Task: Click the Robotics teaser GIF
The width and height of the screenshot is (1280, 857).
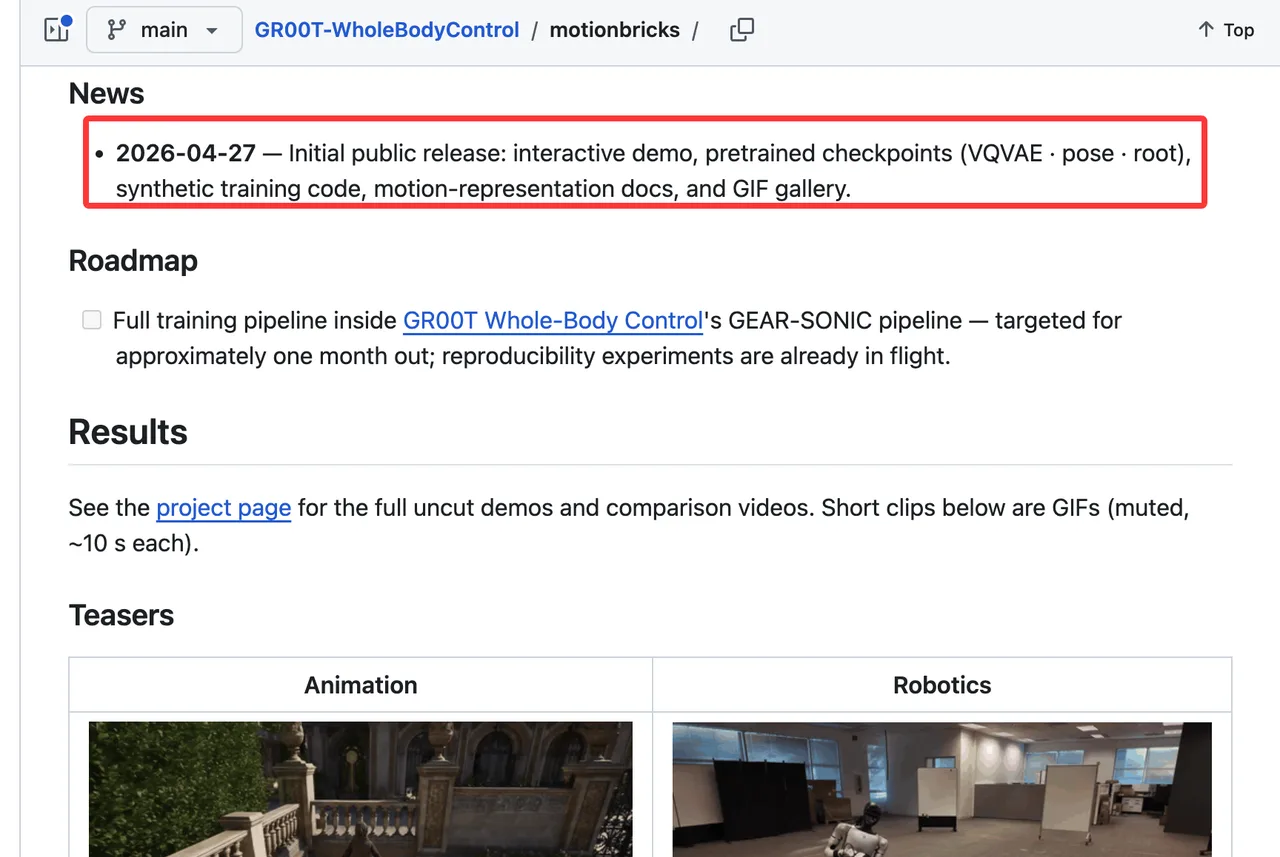Action: 942,789
